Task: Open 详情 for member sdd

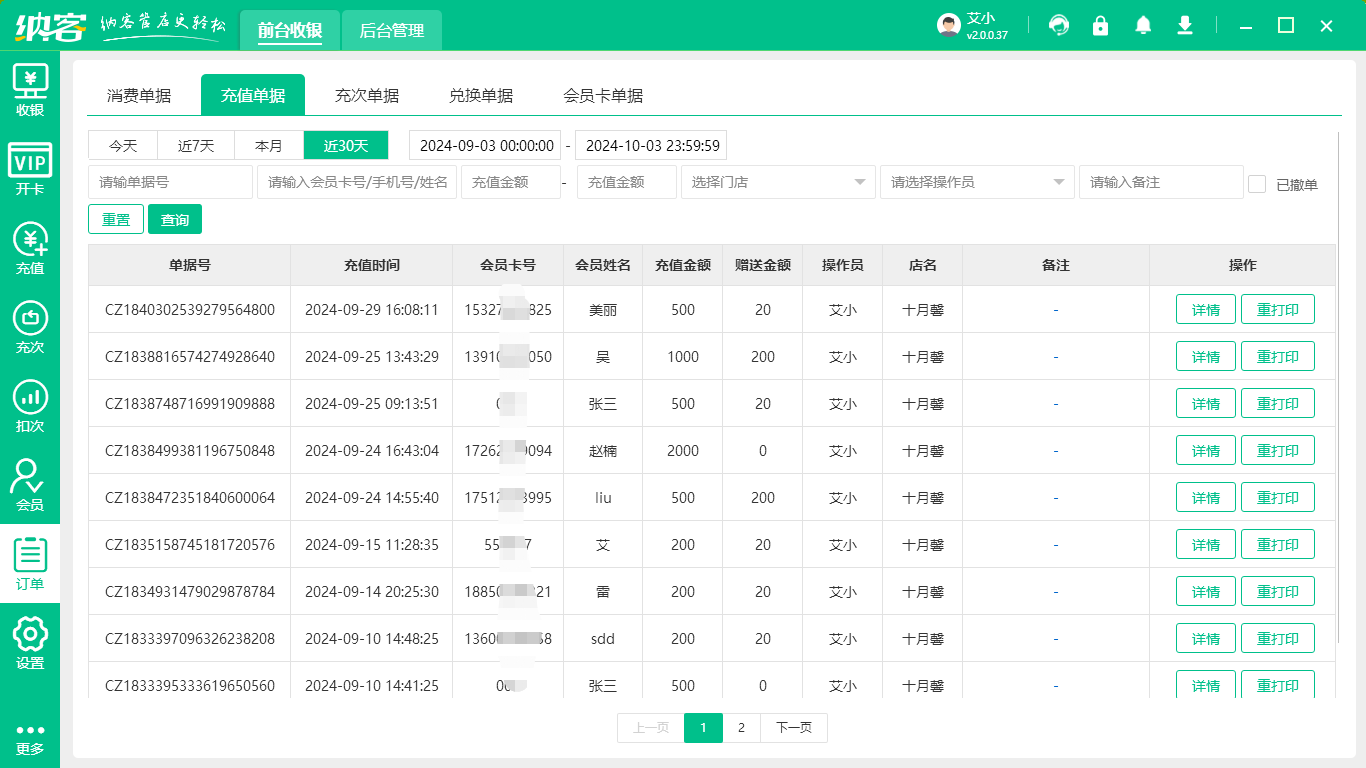Action: click(1206, 639)
